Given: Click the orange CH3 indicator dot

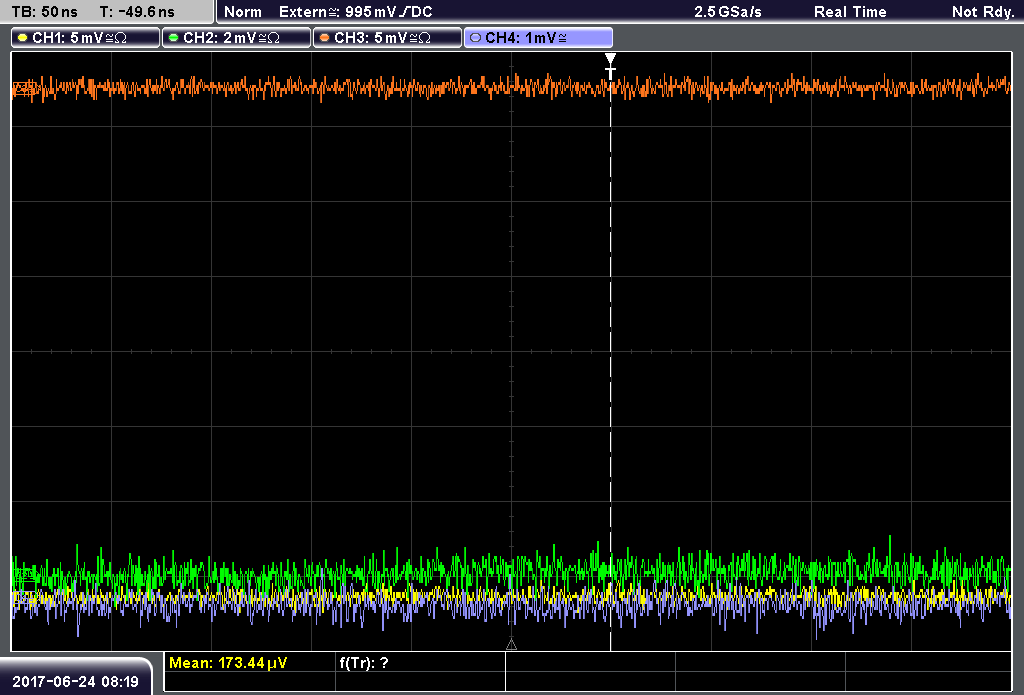Looking at the screenshot, I should (x=325, y=38).
